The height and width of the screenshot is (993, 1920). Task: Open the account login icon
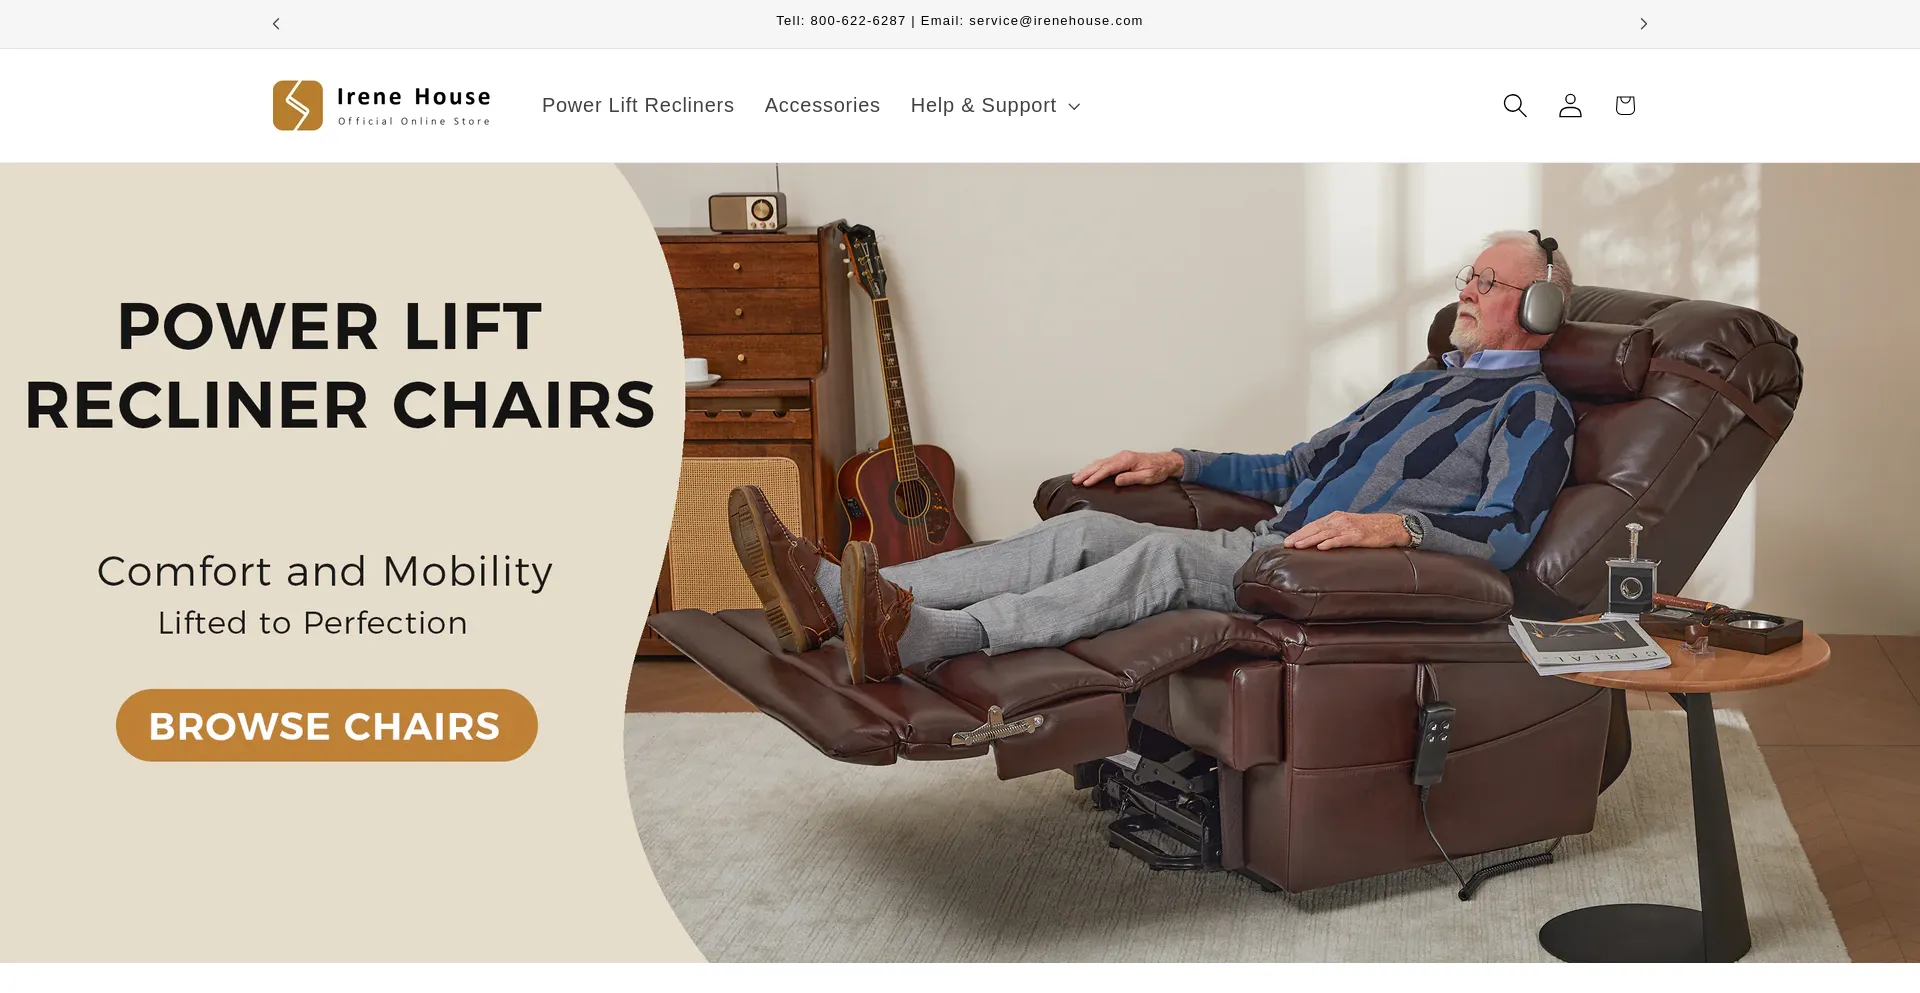point(1570,105)
